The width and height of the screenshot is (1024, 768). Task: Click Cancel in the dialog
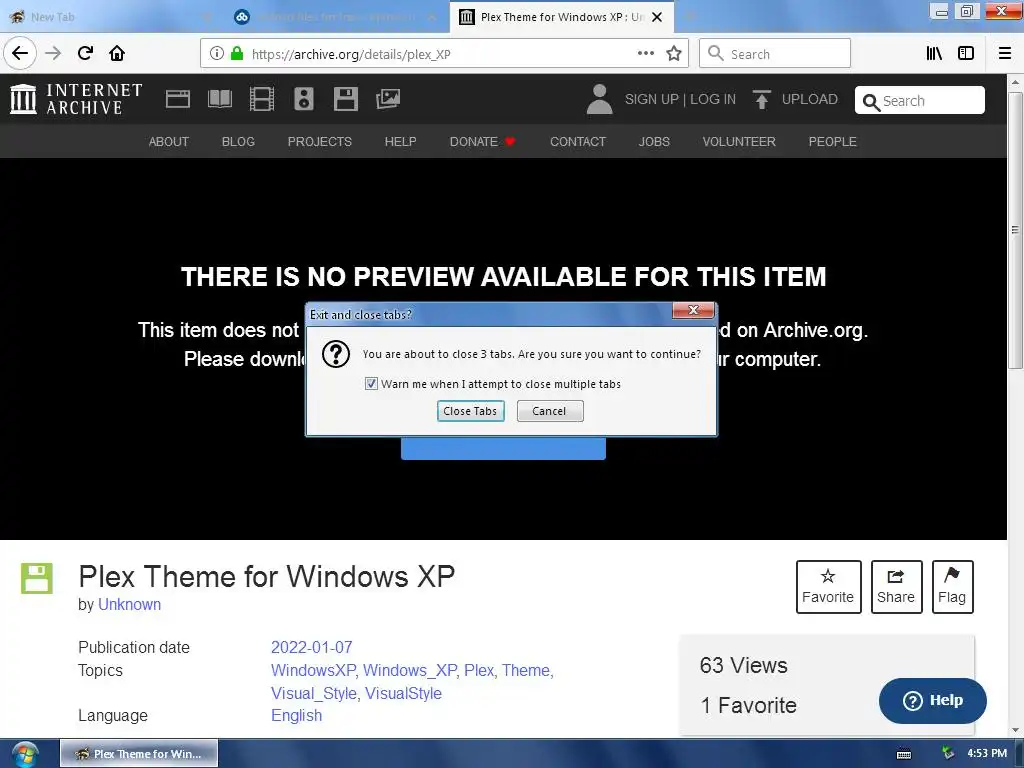click(549, 411)
